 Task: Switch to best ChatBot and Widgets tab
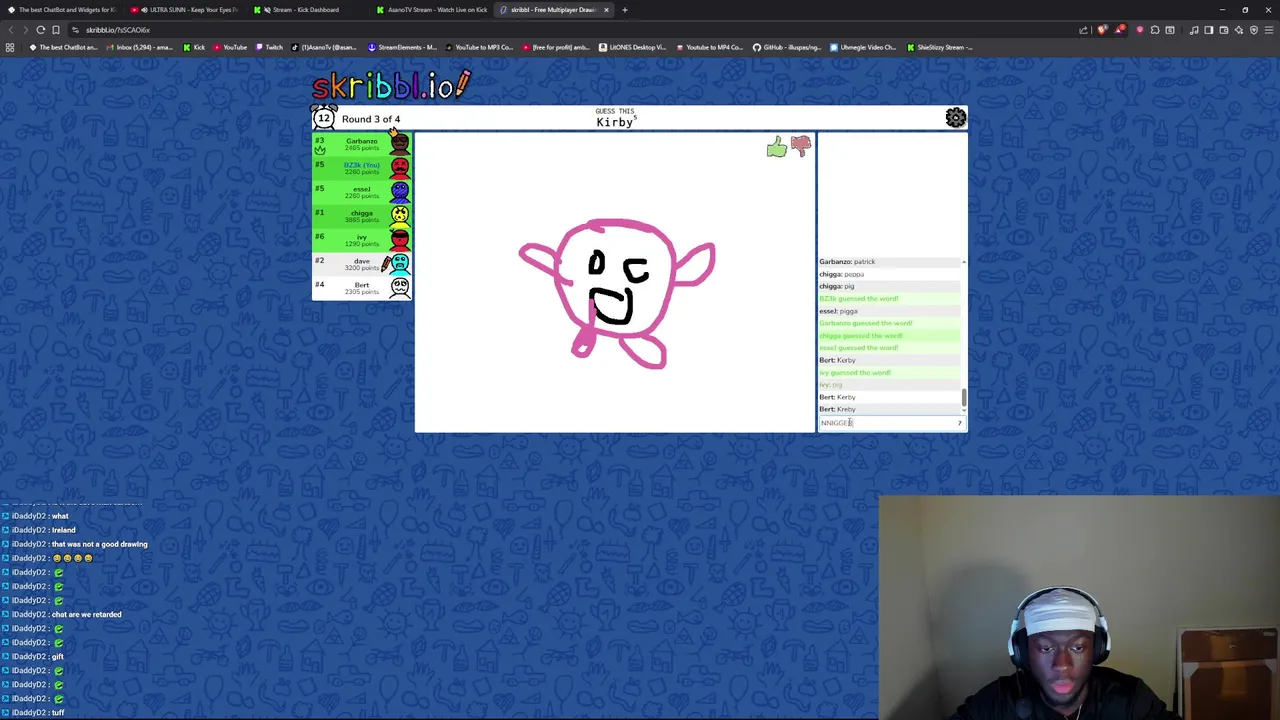click(x=62, y=10)
